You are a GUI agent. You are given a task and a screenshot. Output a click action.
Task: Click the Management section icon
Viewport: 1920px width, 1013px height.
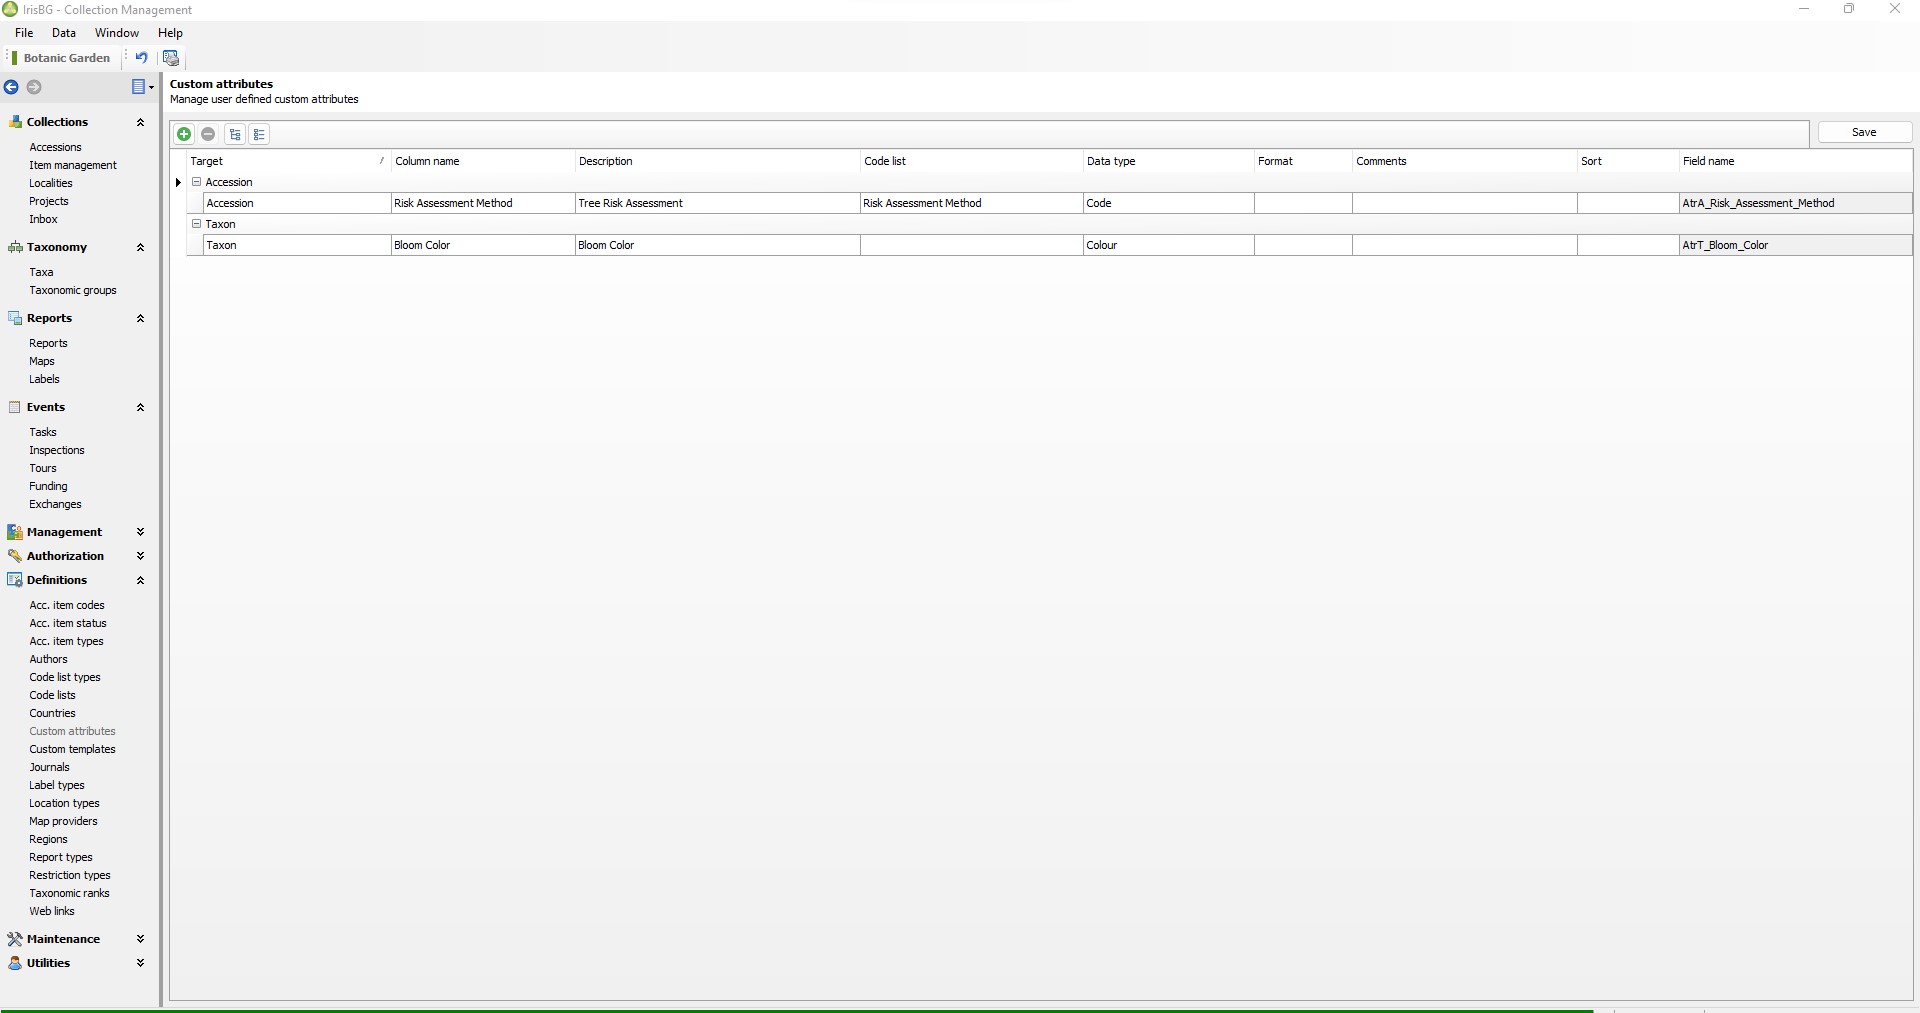coord(15,532)
